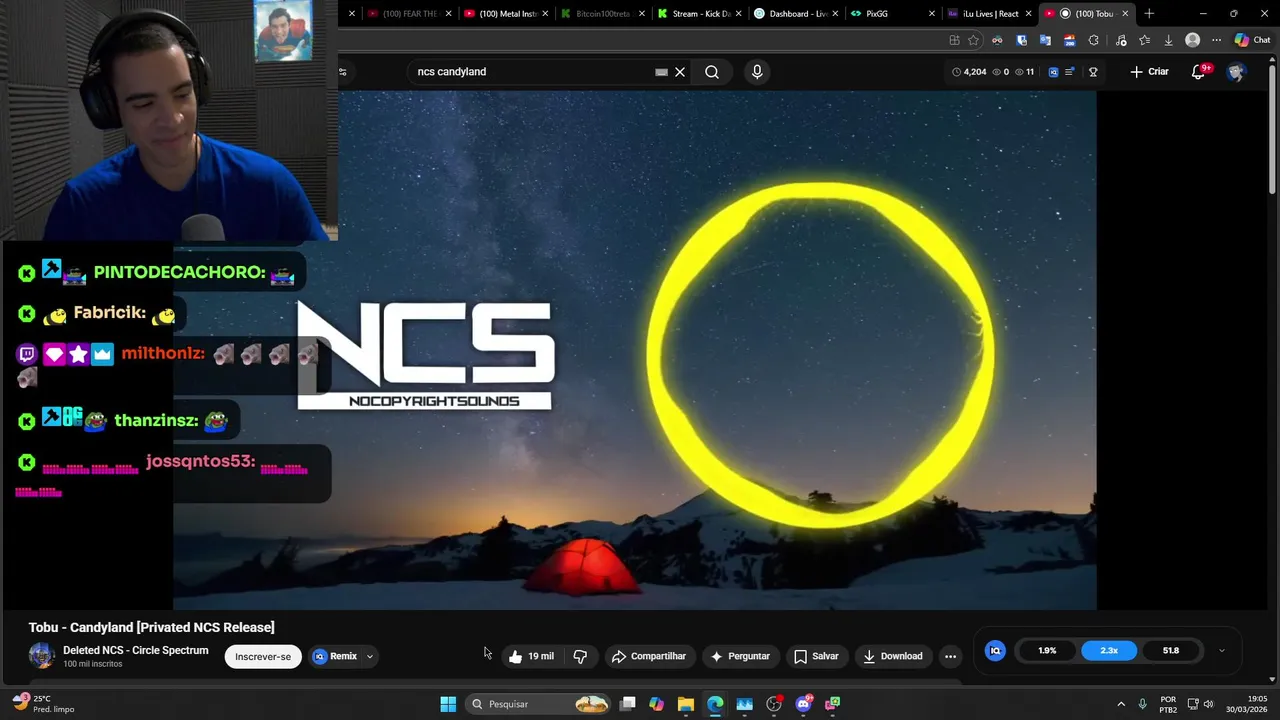Open Deleted NCS - Circle Spectrum channel avatar
Viewport: 1280px width, 720px height.
click(42, 656)
